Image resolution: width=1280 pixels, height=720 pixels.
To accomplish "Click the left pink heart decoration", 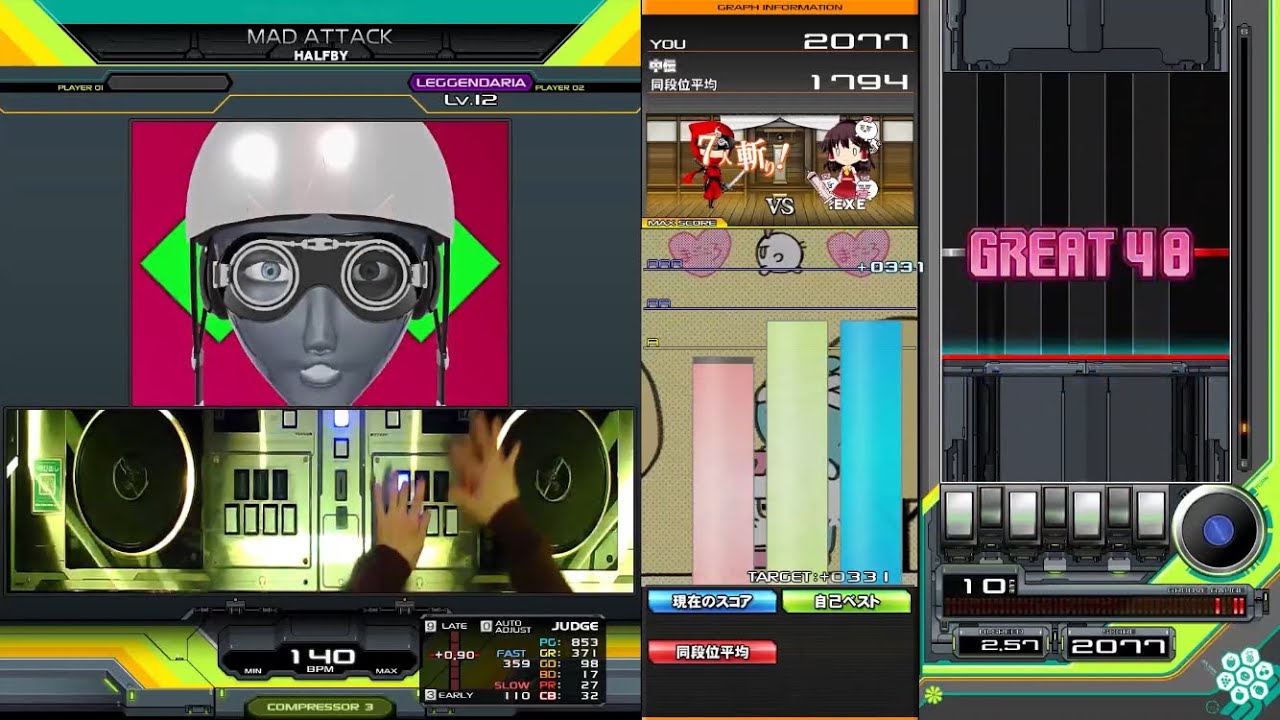I will pos(699,252).
